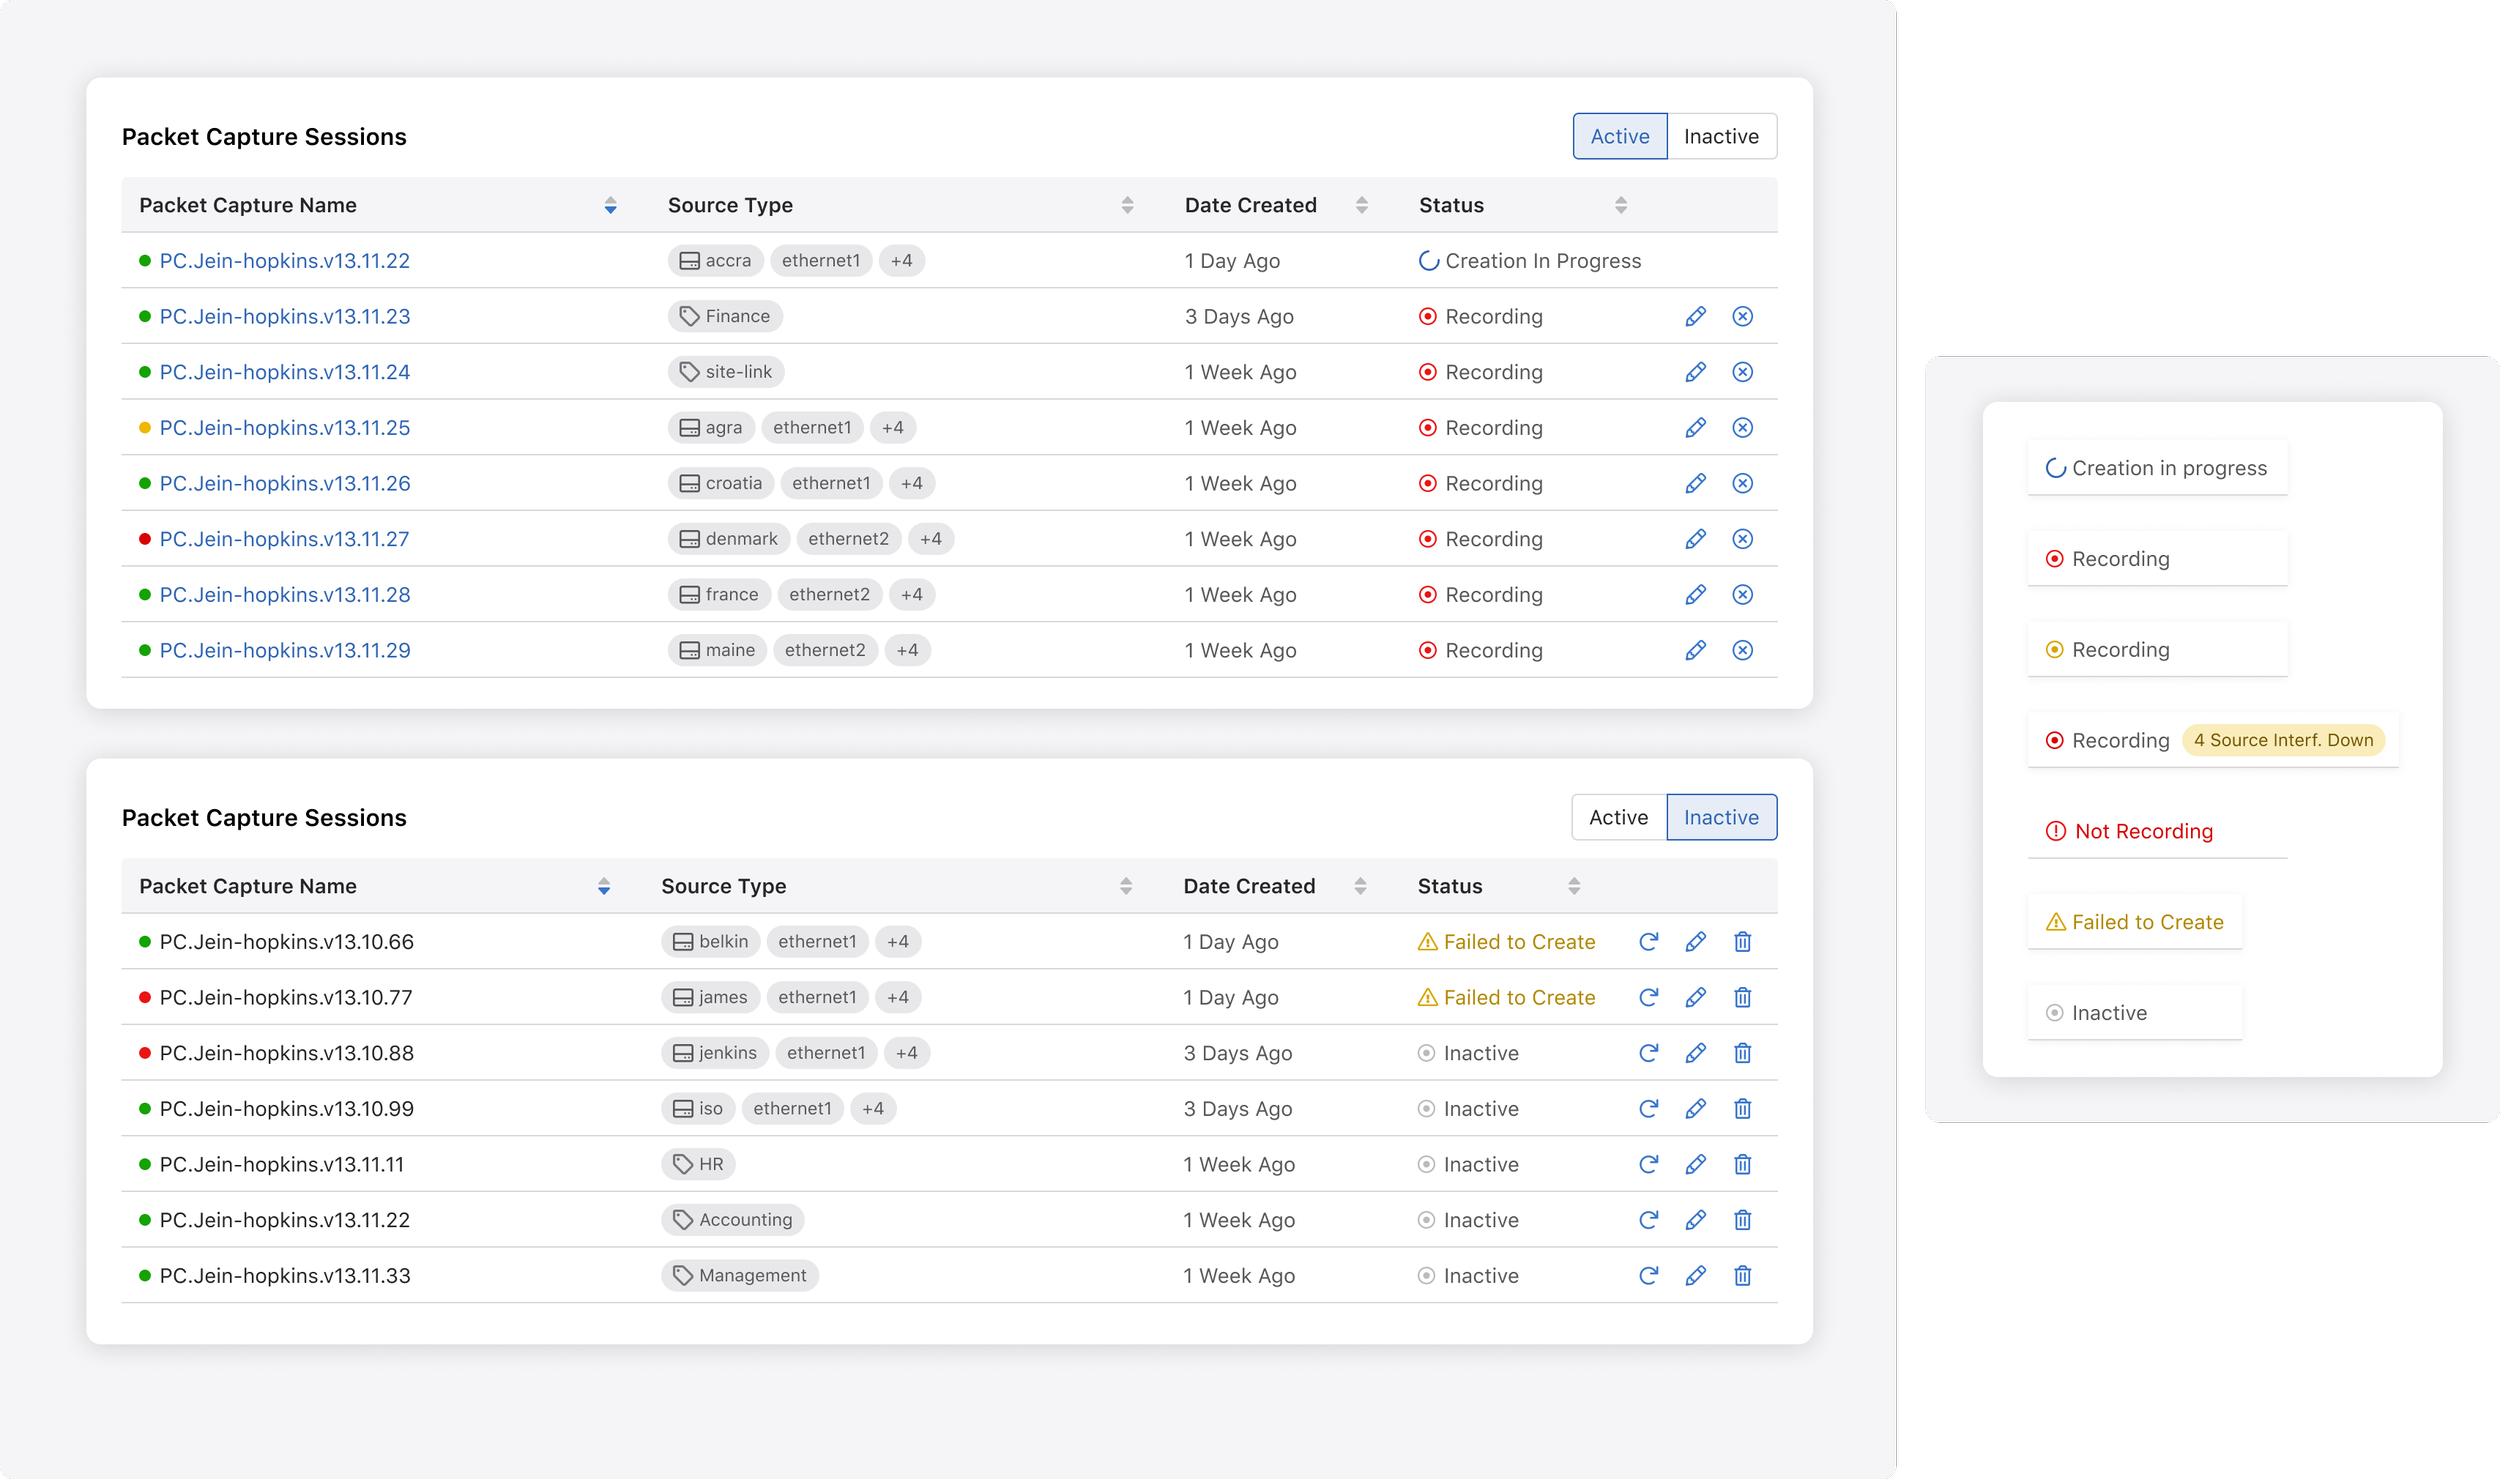This screenshot has width=2500, height=1479.
Task: Select Active toggle in top sessions table
Action: coord(1619,136)
